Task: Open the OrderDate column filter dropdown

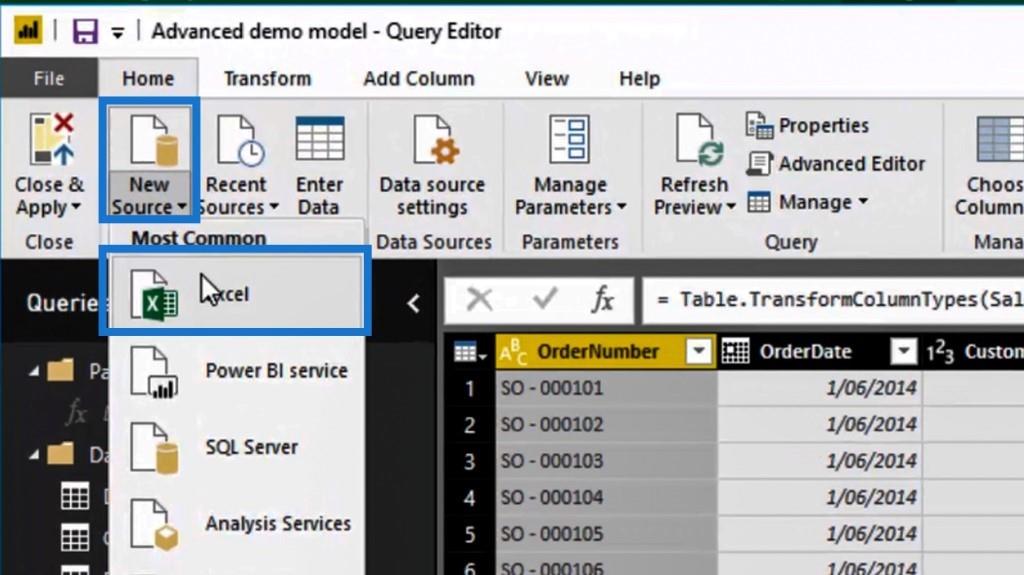Action: 904,352
